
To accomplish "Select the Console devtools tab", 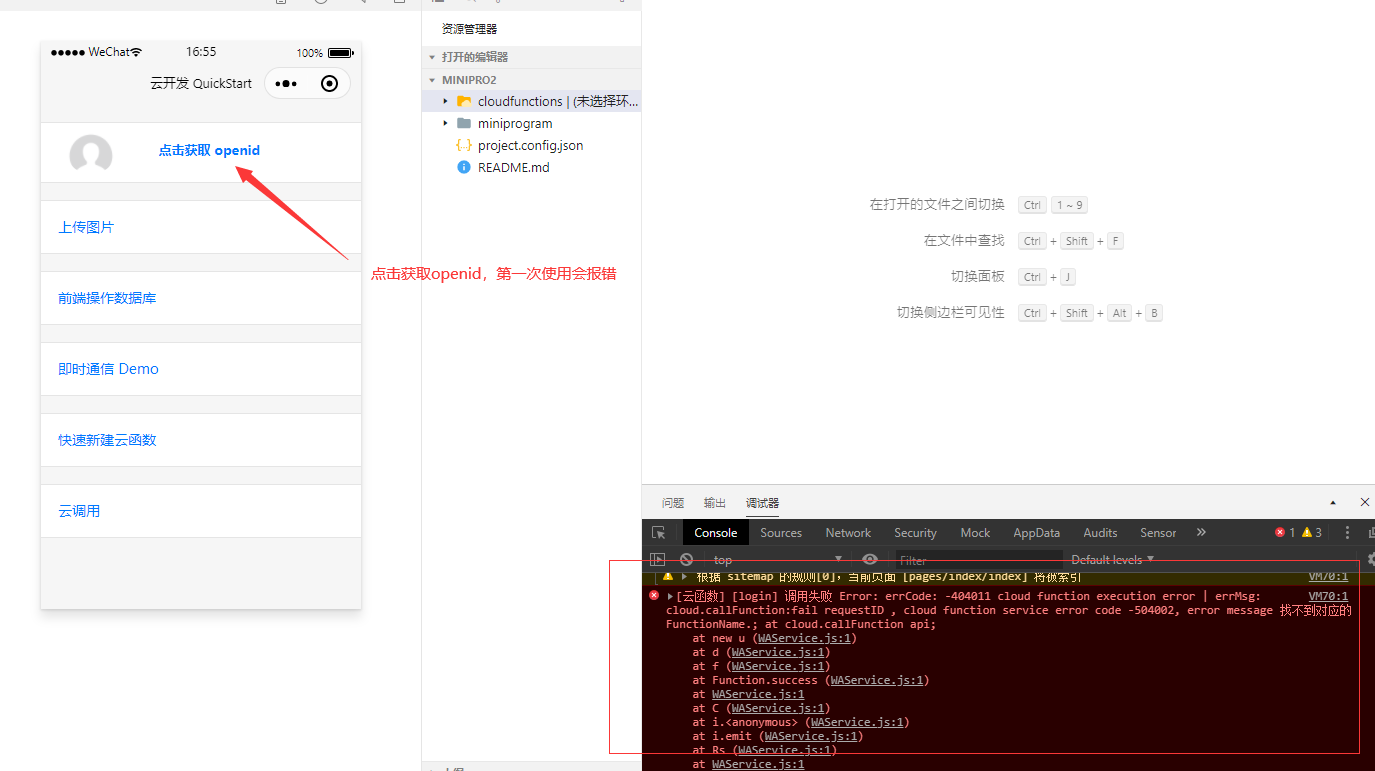I will [x=716, y=533].
